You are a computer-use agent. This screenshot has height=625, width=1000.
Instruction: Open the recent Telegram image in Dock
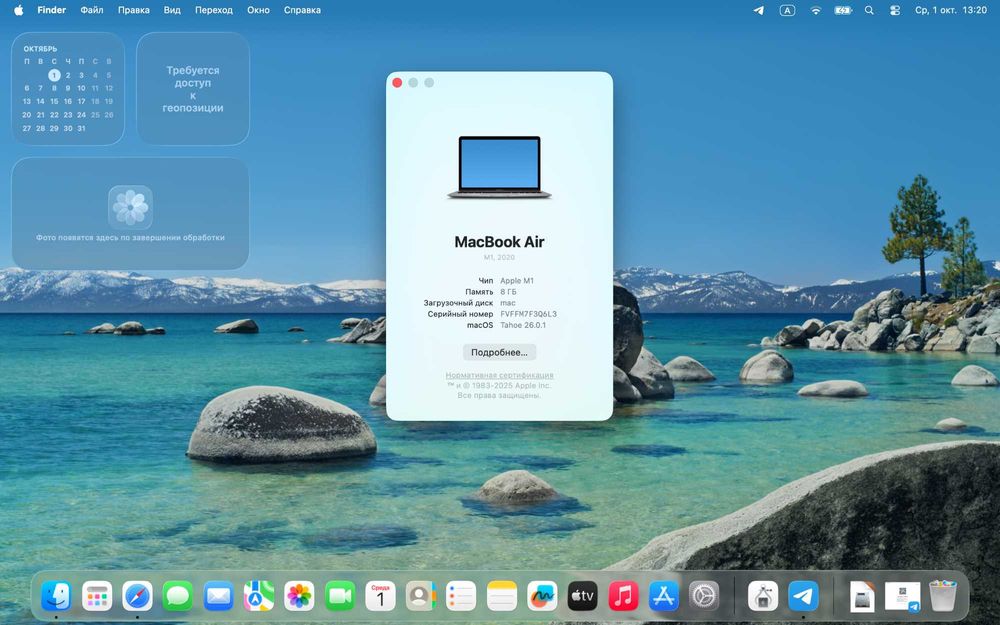[902, 596]
